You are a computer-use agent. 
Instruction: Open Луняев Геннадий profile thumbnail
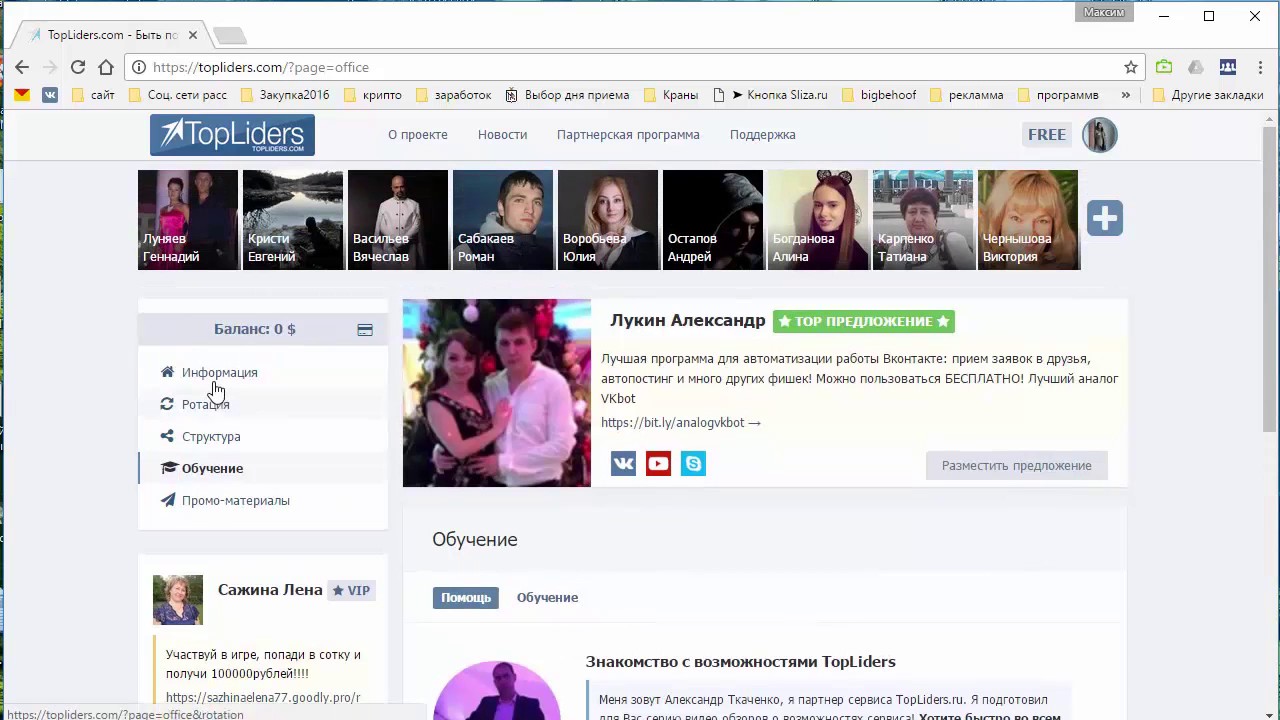[x=188, y=220]
